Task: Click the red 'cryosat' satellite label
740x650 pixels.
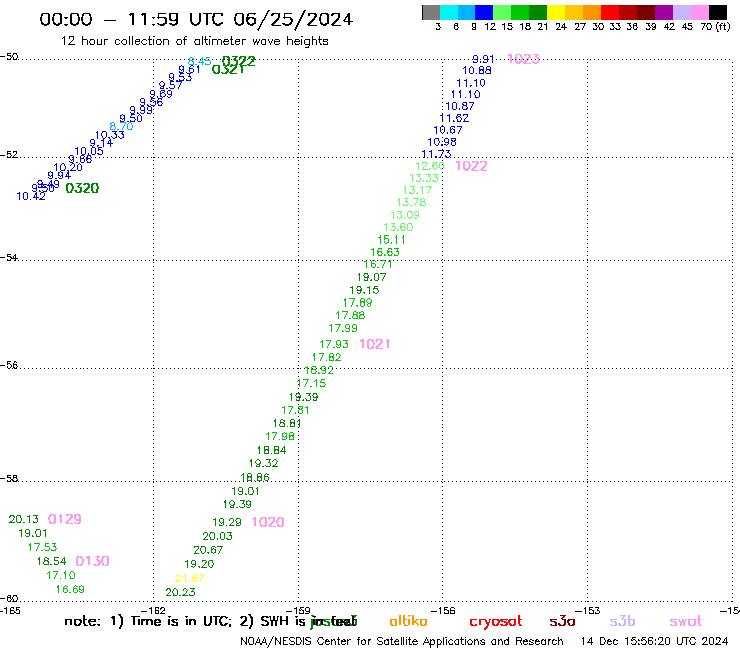Action: [496, 622]
